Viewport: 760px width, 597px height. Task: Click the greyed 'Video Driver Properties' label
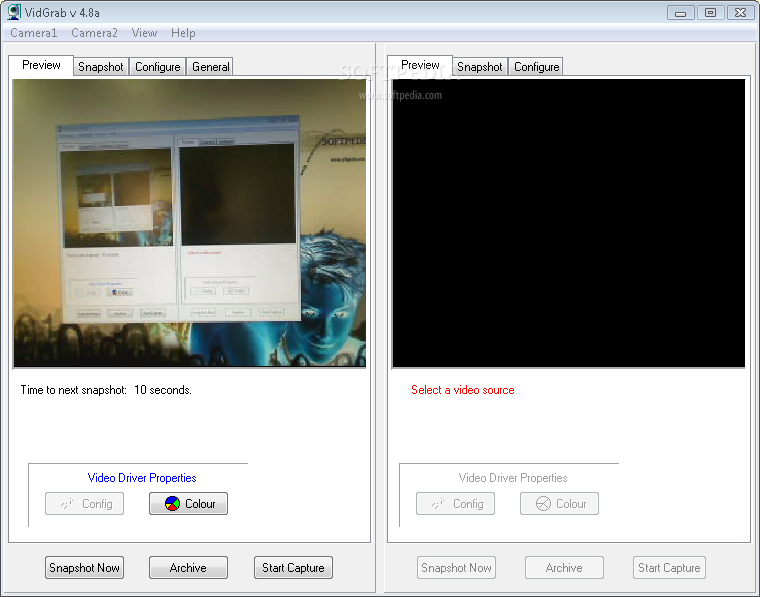pos(513,478)
